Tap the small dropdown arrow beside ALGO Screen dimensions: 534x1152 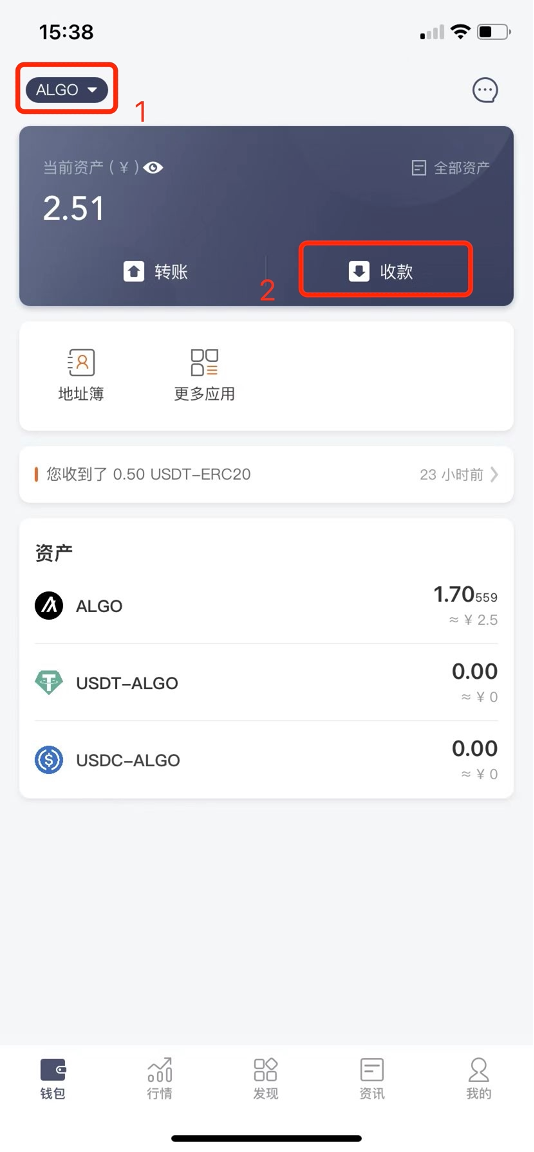[x=92, y=90]
